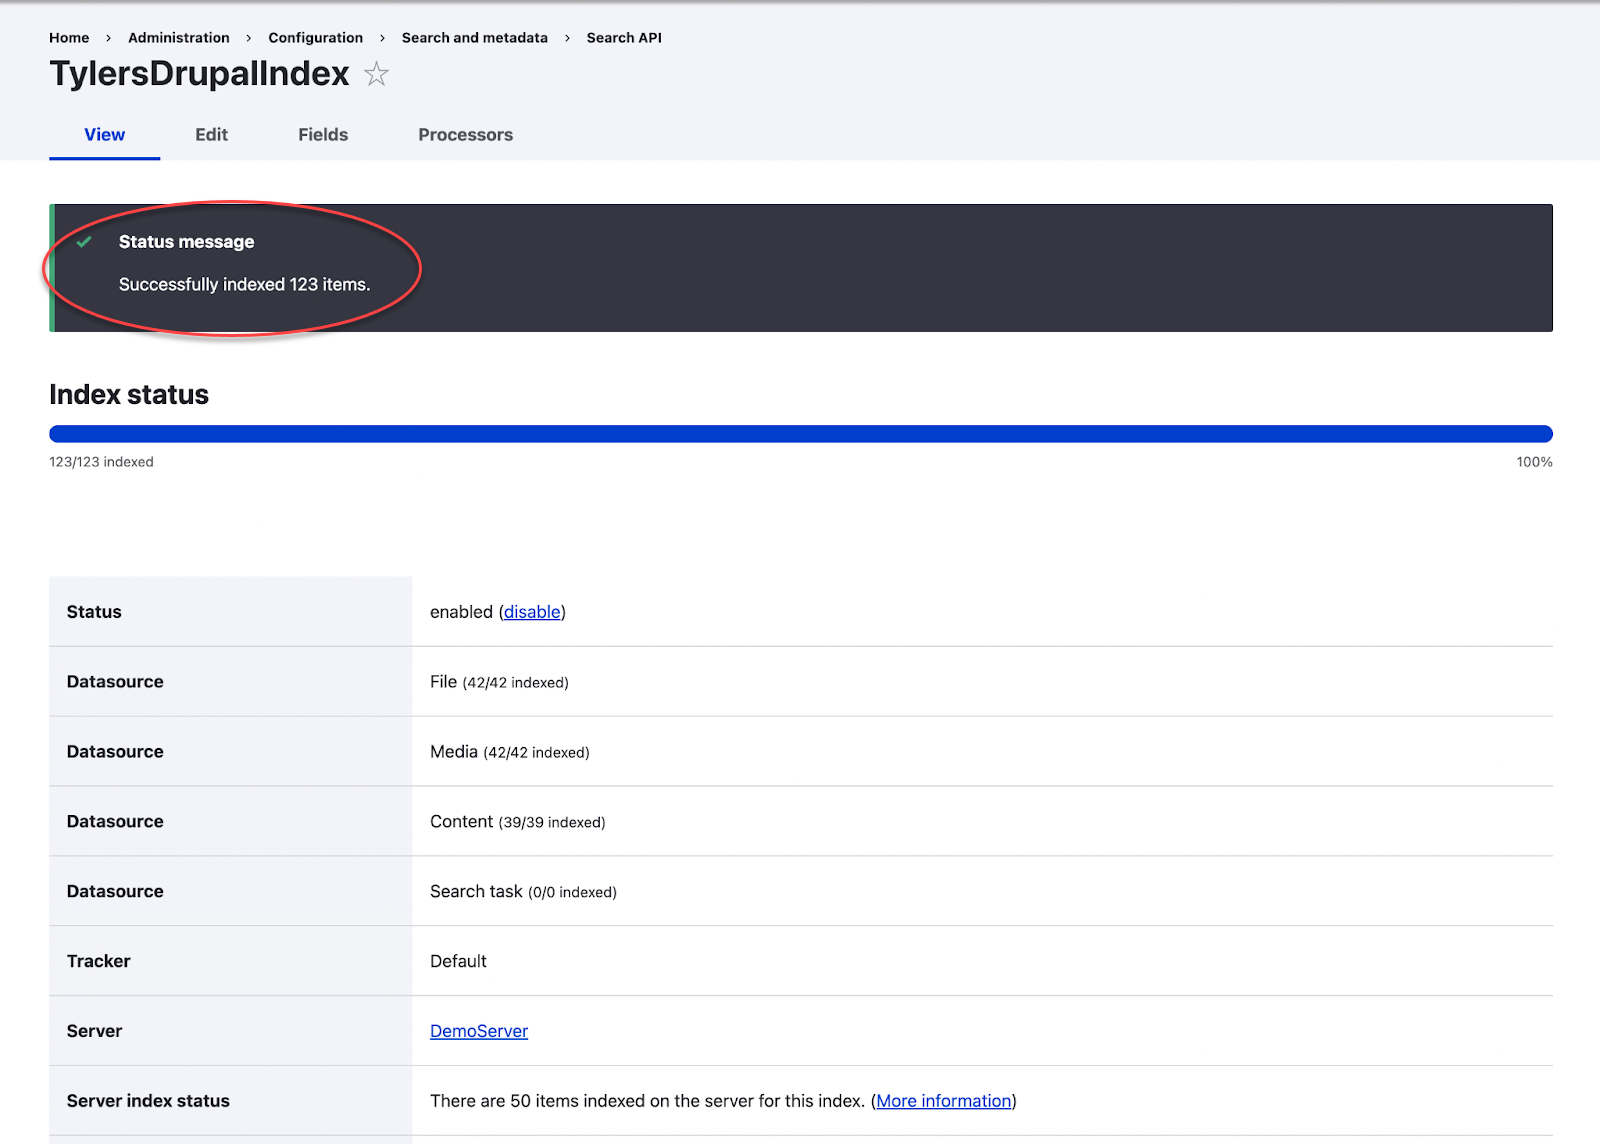Open Search and metadata breadcrumb
Screen dimensions: 1600x1144
(473, 37)
